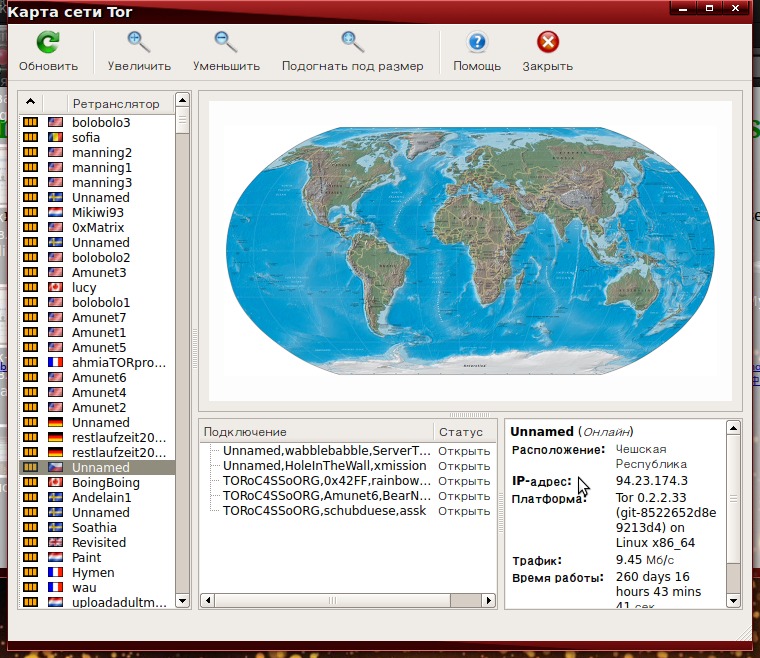The width and height of the screenshot is (760, 658).
Task: Select relay wau
Action: pos(97,587)
